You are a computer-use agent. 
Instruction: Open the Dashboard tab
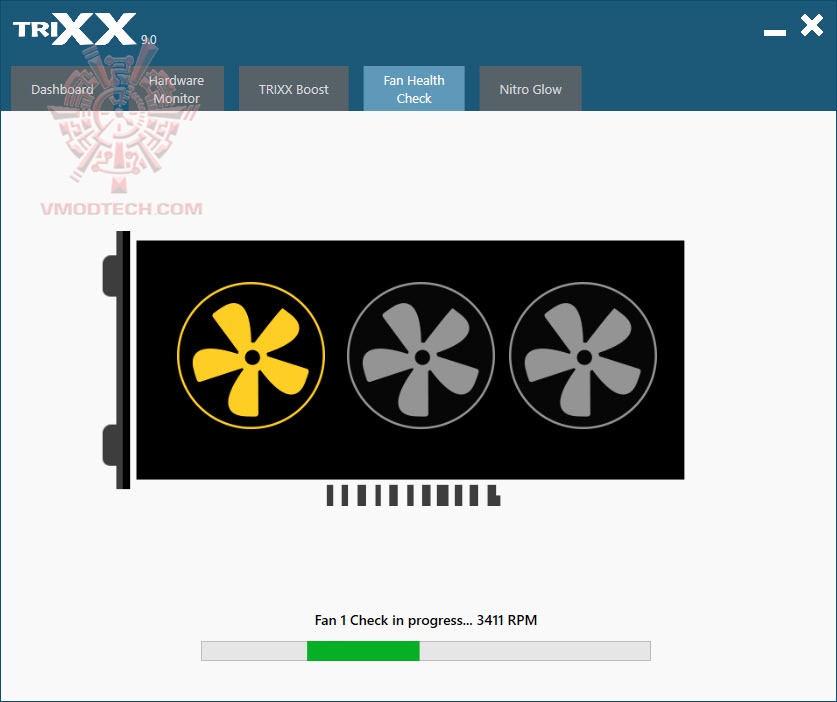(x=62, y=89)
